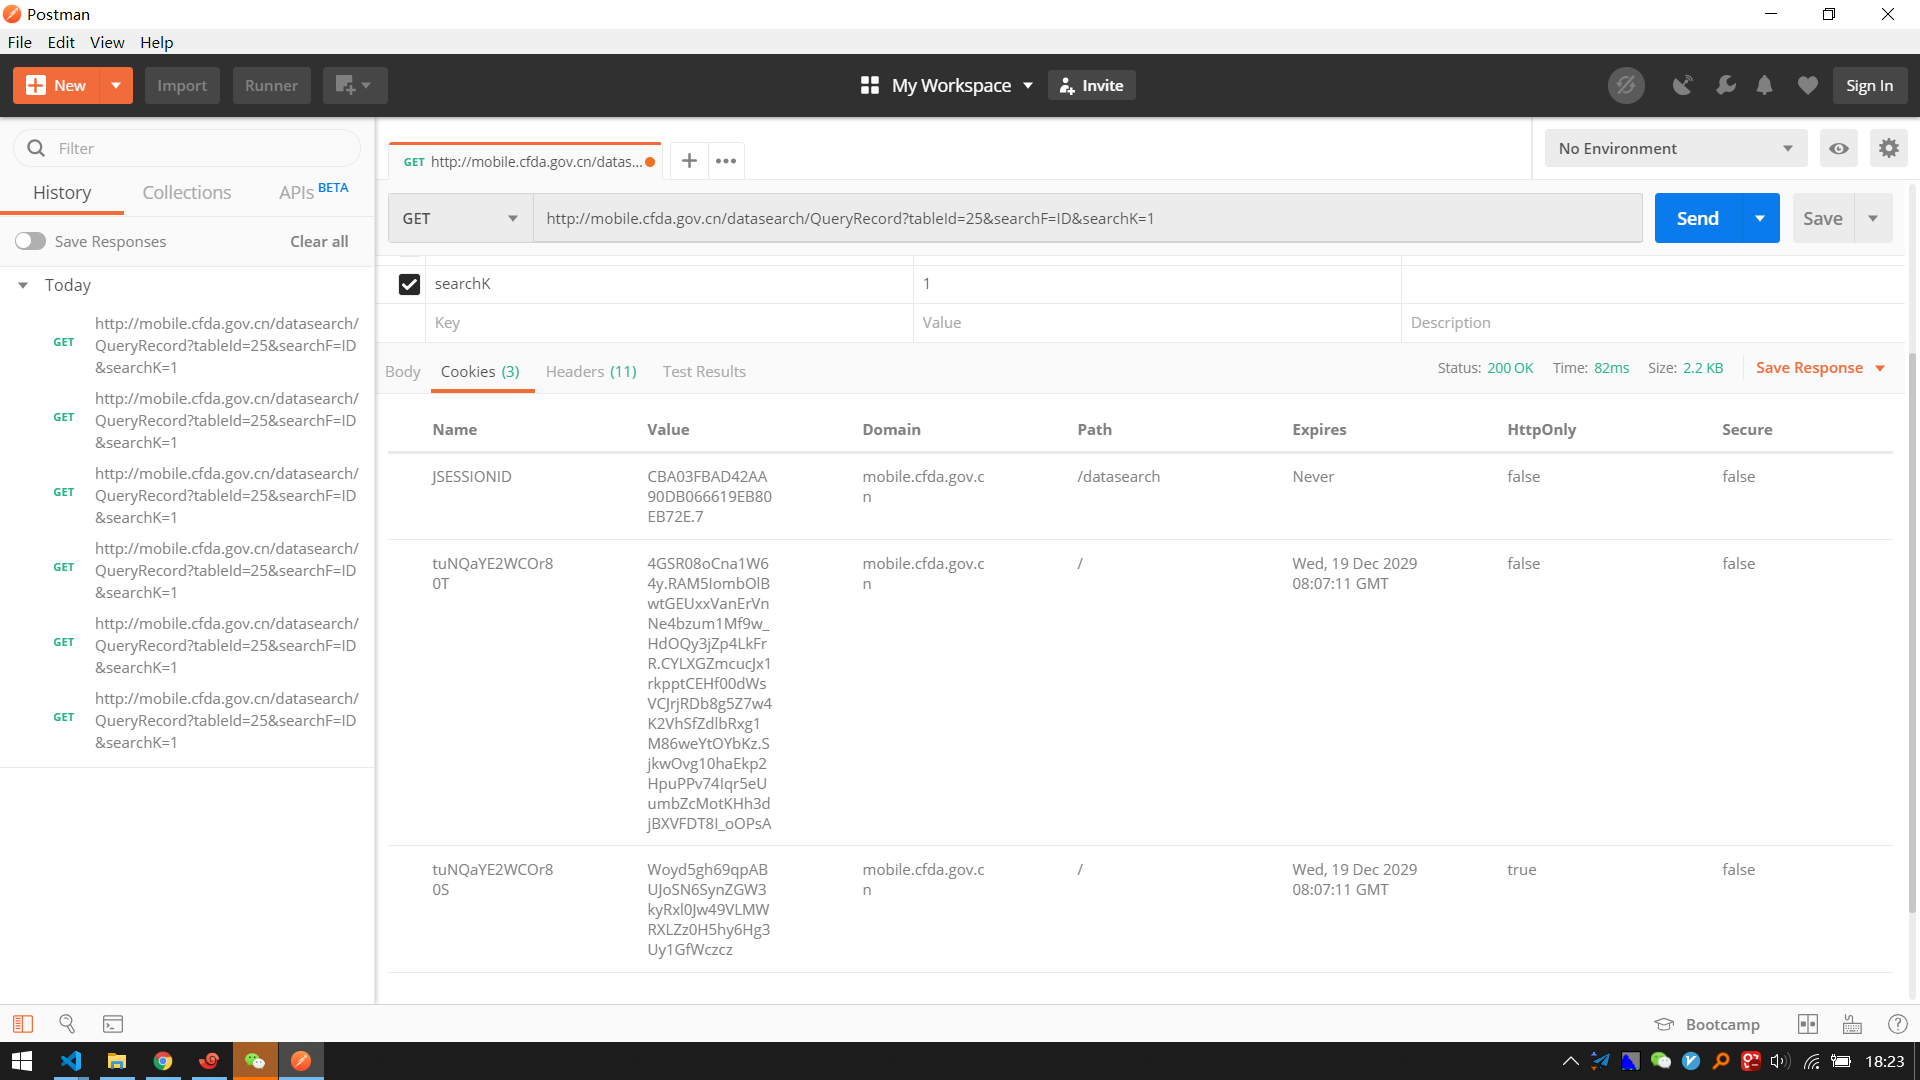This screenshot has height=1080, width=1920.
Task: Toggle the sidebar icon in status bar
Action: (23, 1024)
